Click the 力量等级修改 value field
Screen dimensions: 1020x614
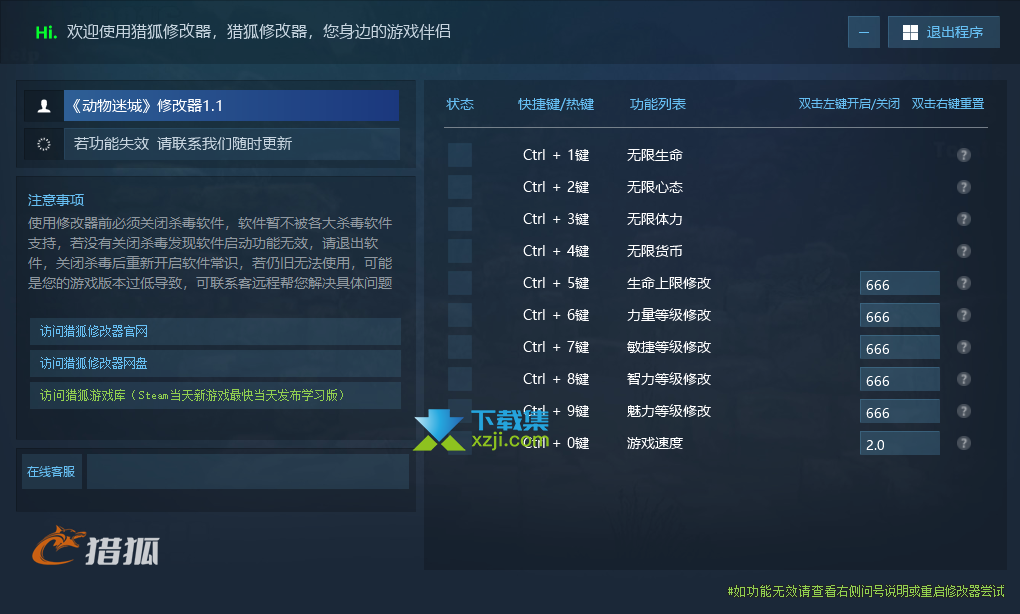pyautogui.click(x=900, y=315)
